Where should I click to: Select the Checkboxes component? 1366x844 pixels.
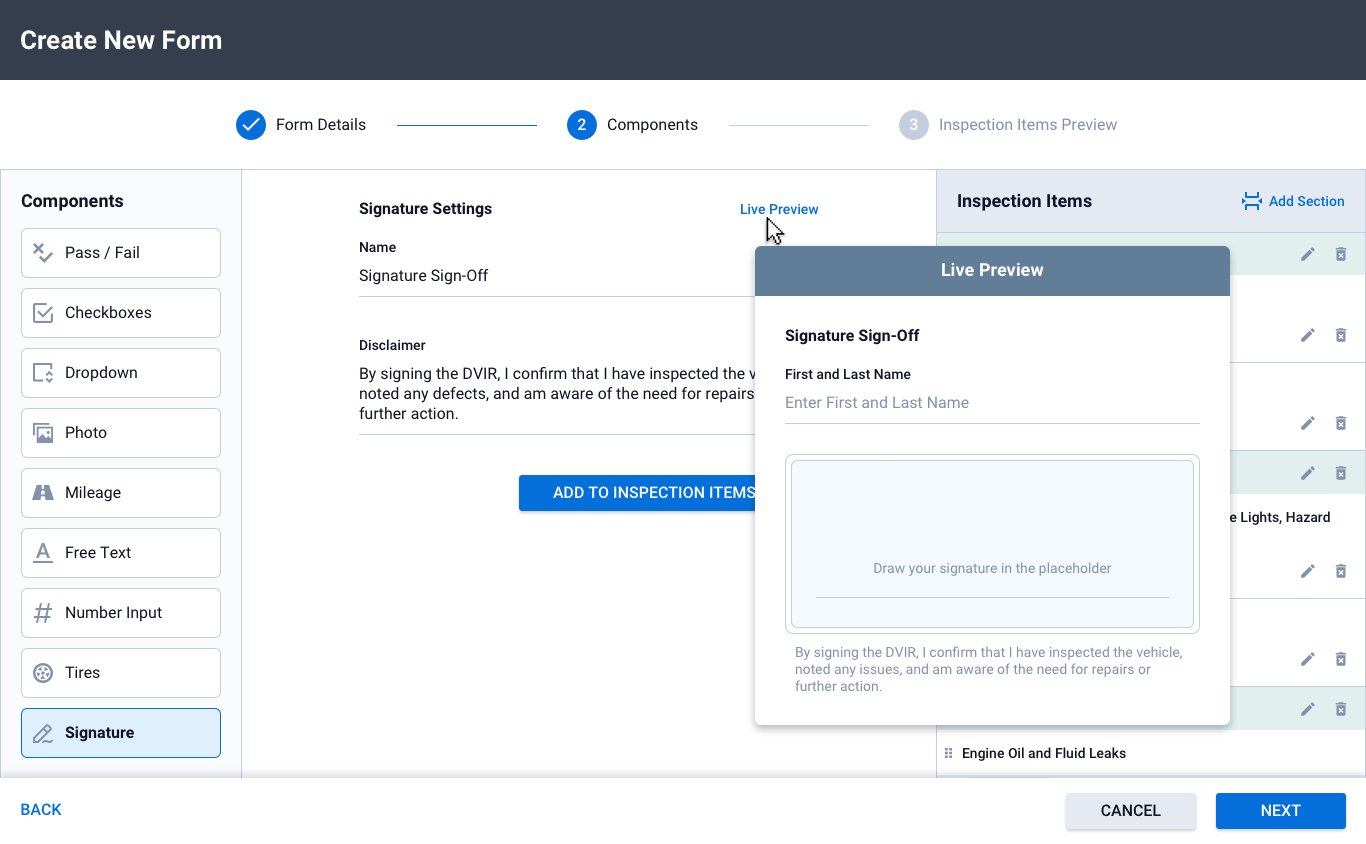click(120, 313)
